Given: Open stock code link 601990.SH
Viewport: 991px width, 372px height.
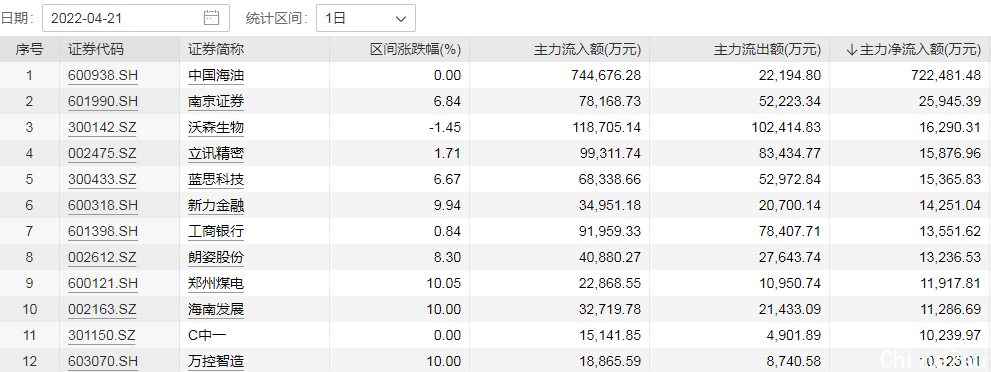Looking at the screenshot, I should [102, 102].
